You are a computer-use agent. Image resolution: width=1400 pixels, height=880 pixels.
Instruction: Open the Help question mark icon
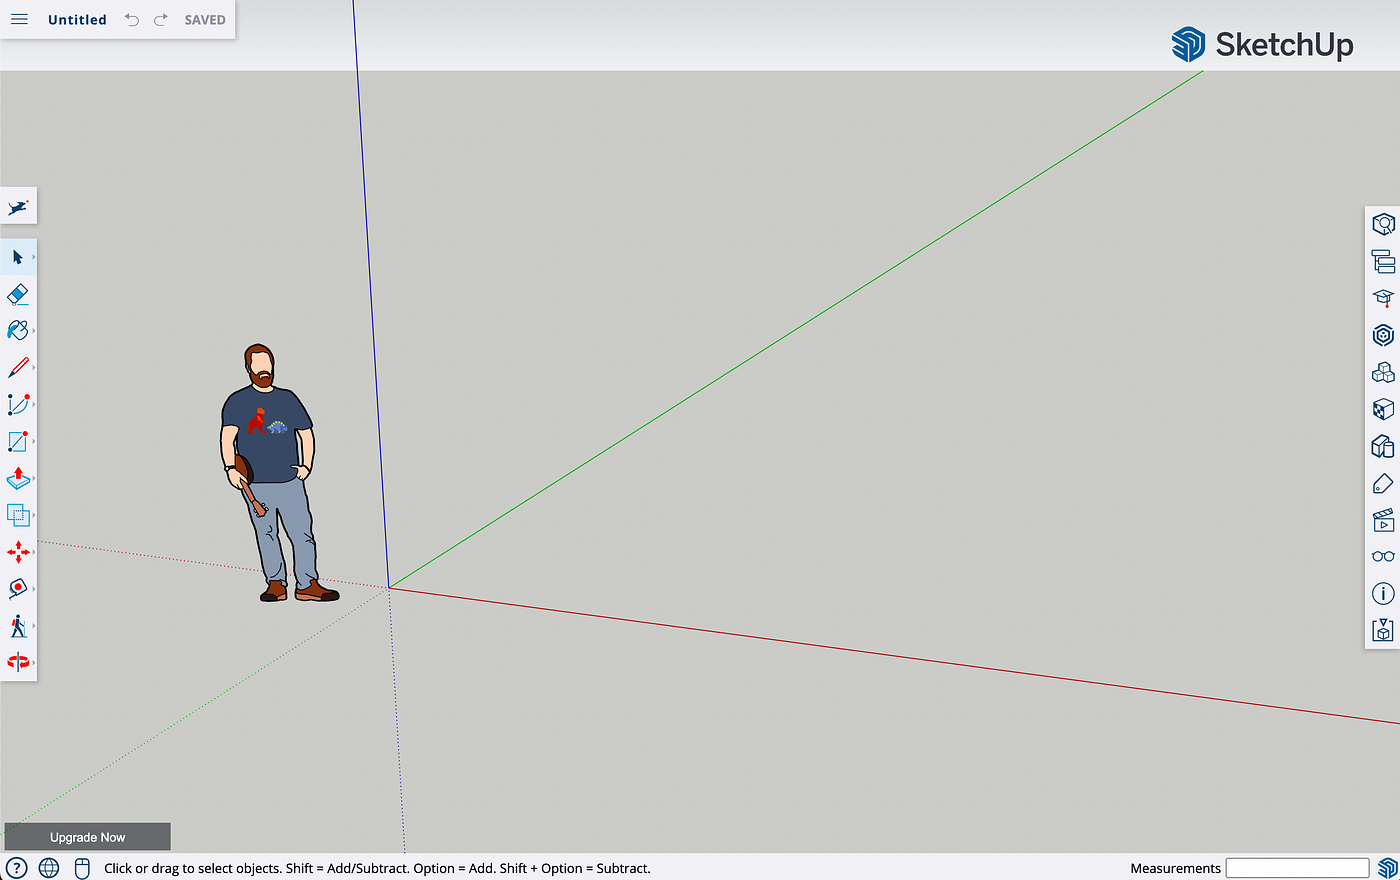click(x=16, y=867)
